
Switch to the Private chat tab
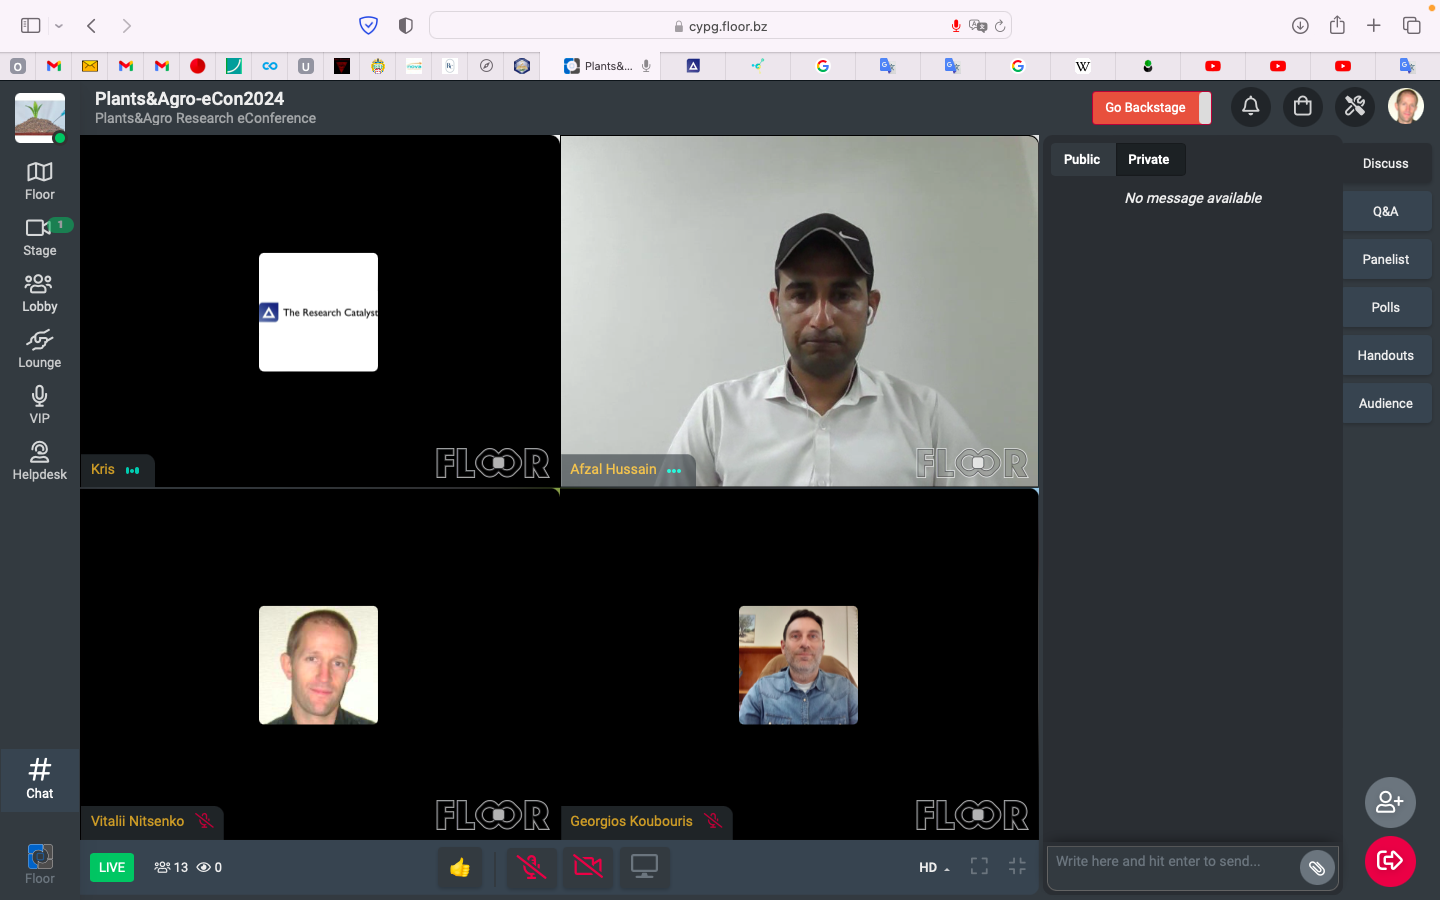click(x=1149, y=159)
